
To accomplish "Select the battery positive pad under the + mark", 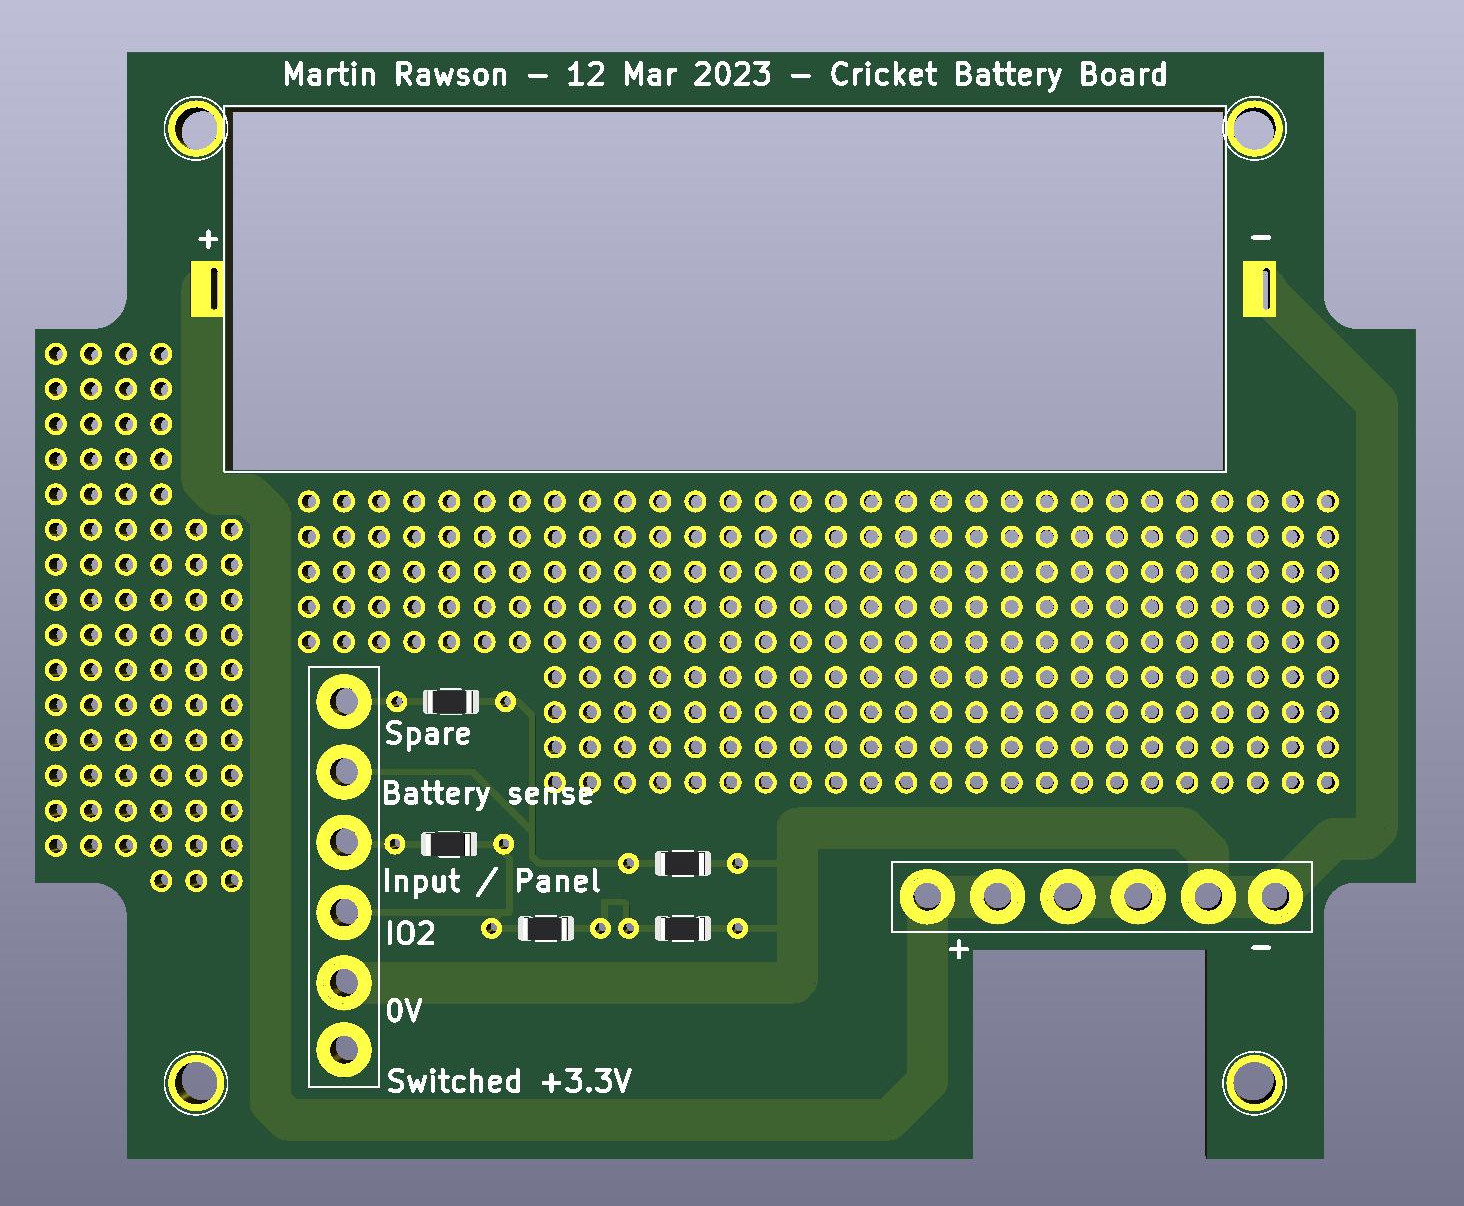I will click(208, 289).
